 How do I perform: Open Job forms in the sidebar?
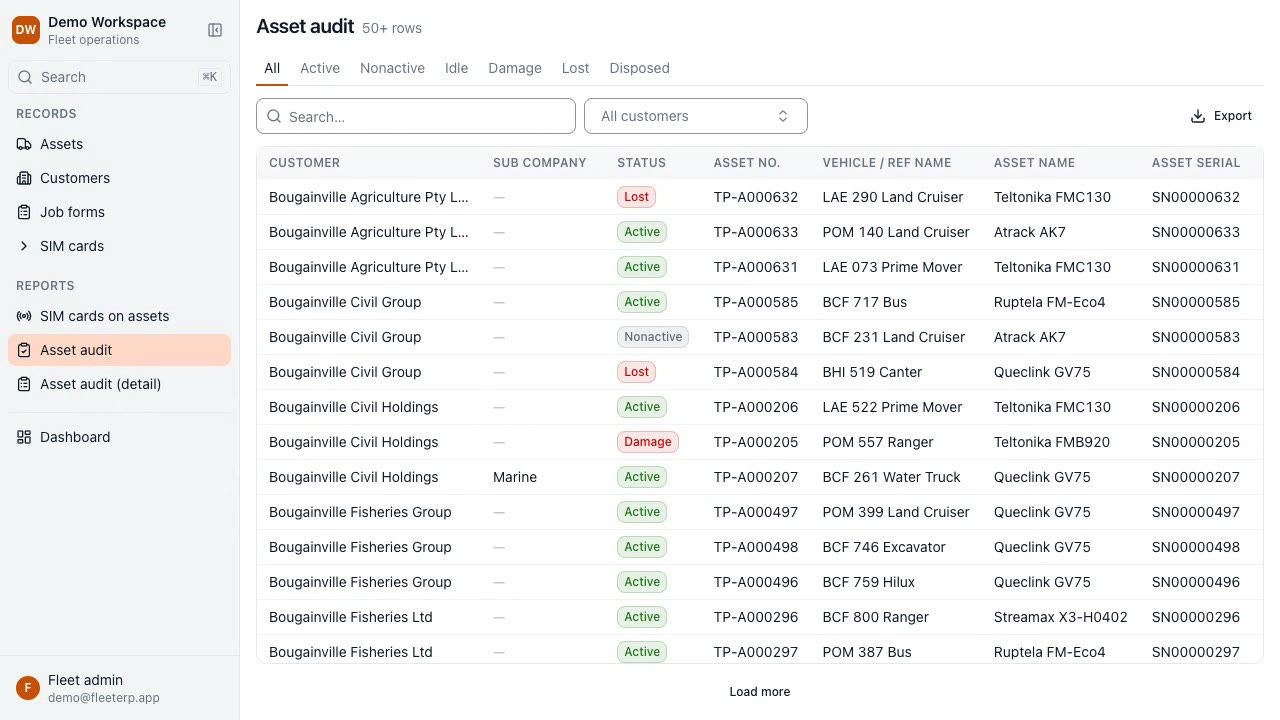coord(120,212)
